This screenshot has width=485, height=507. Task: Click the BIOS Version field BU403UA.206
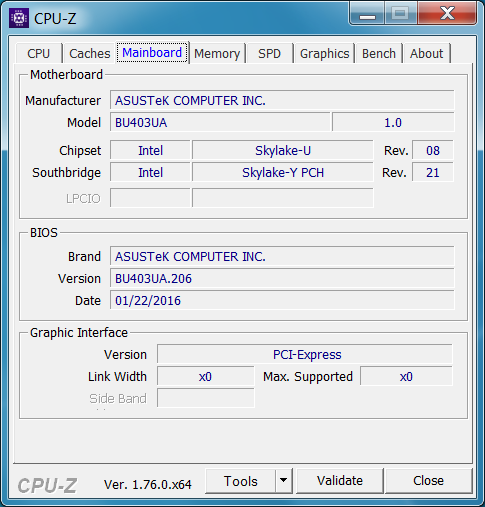coord(282,278)
